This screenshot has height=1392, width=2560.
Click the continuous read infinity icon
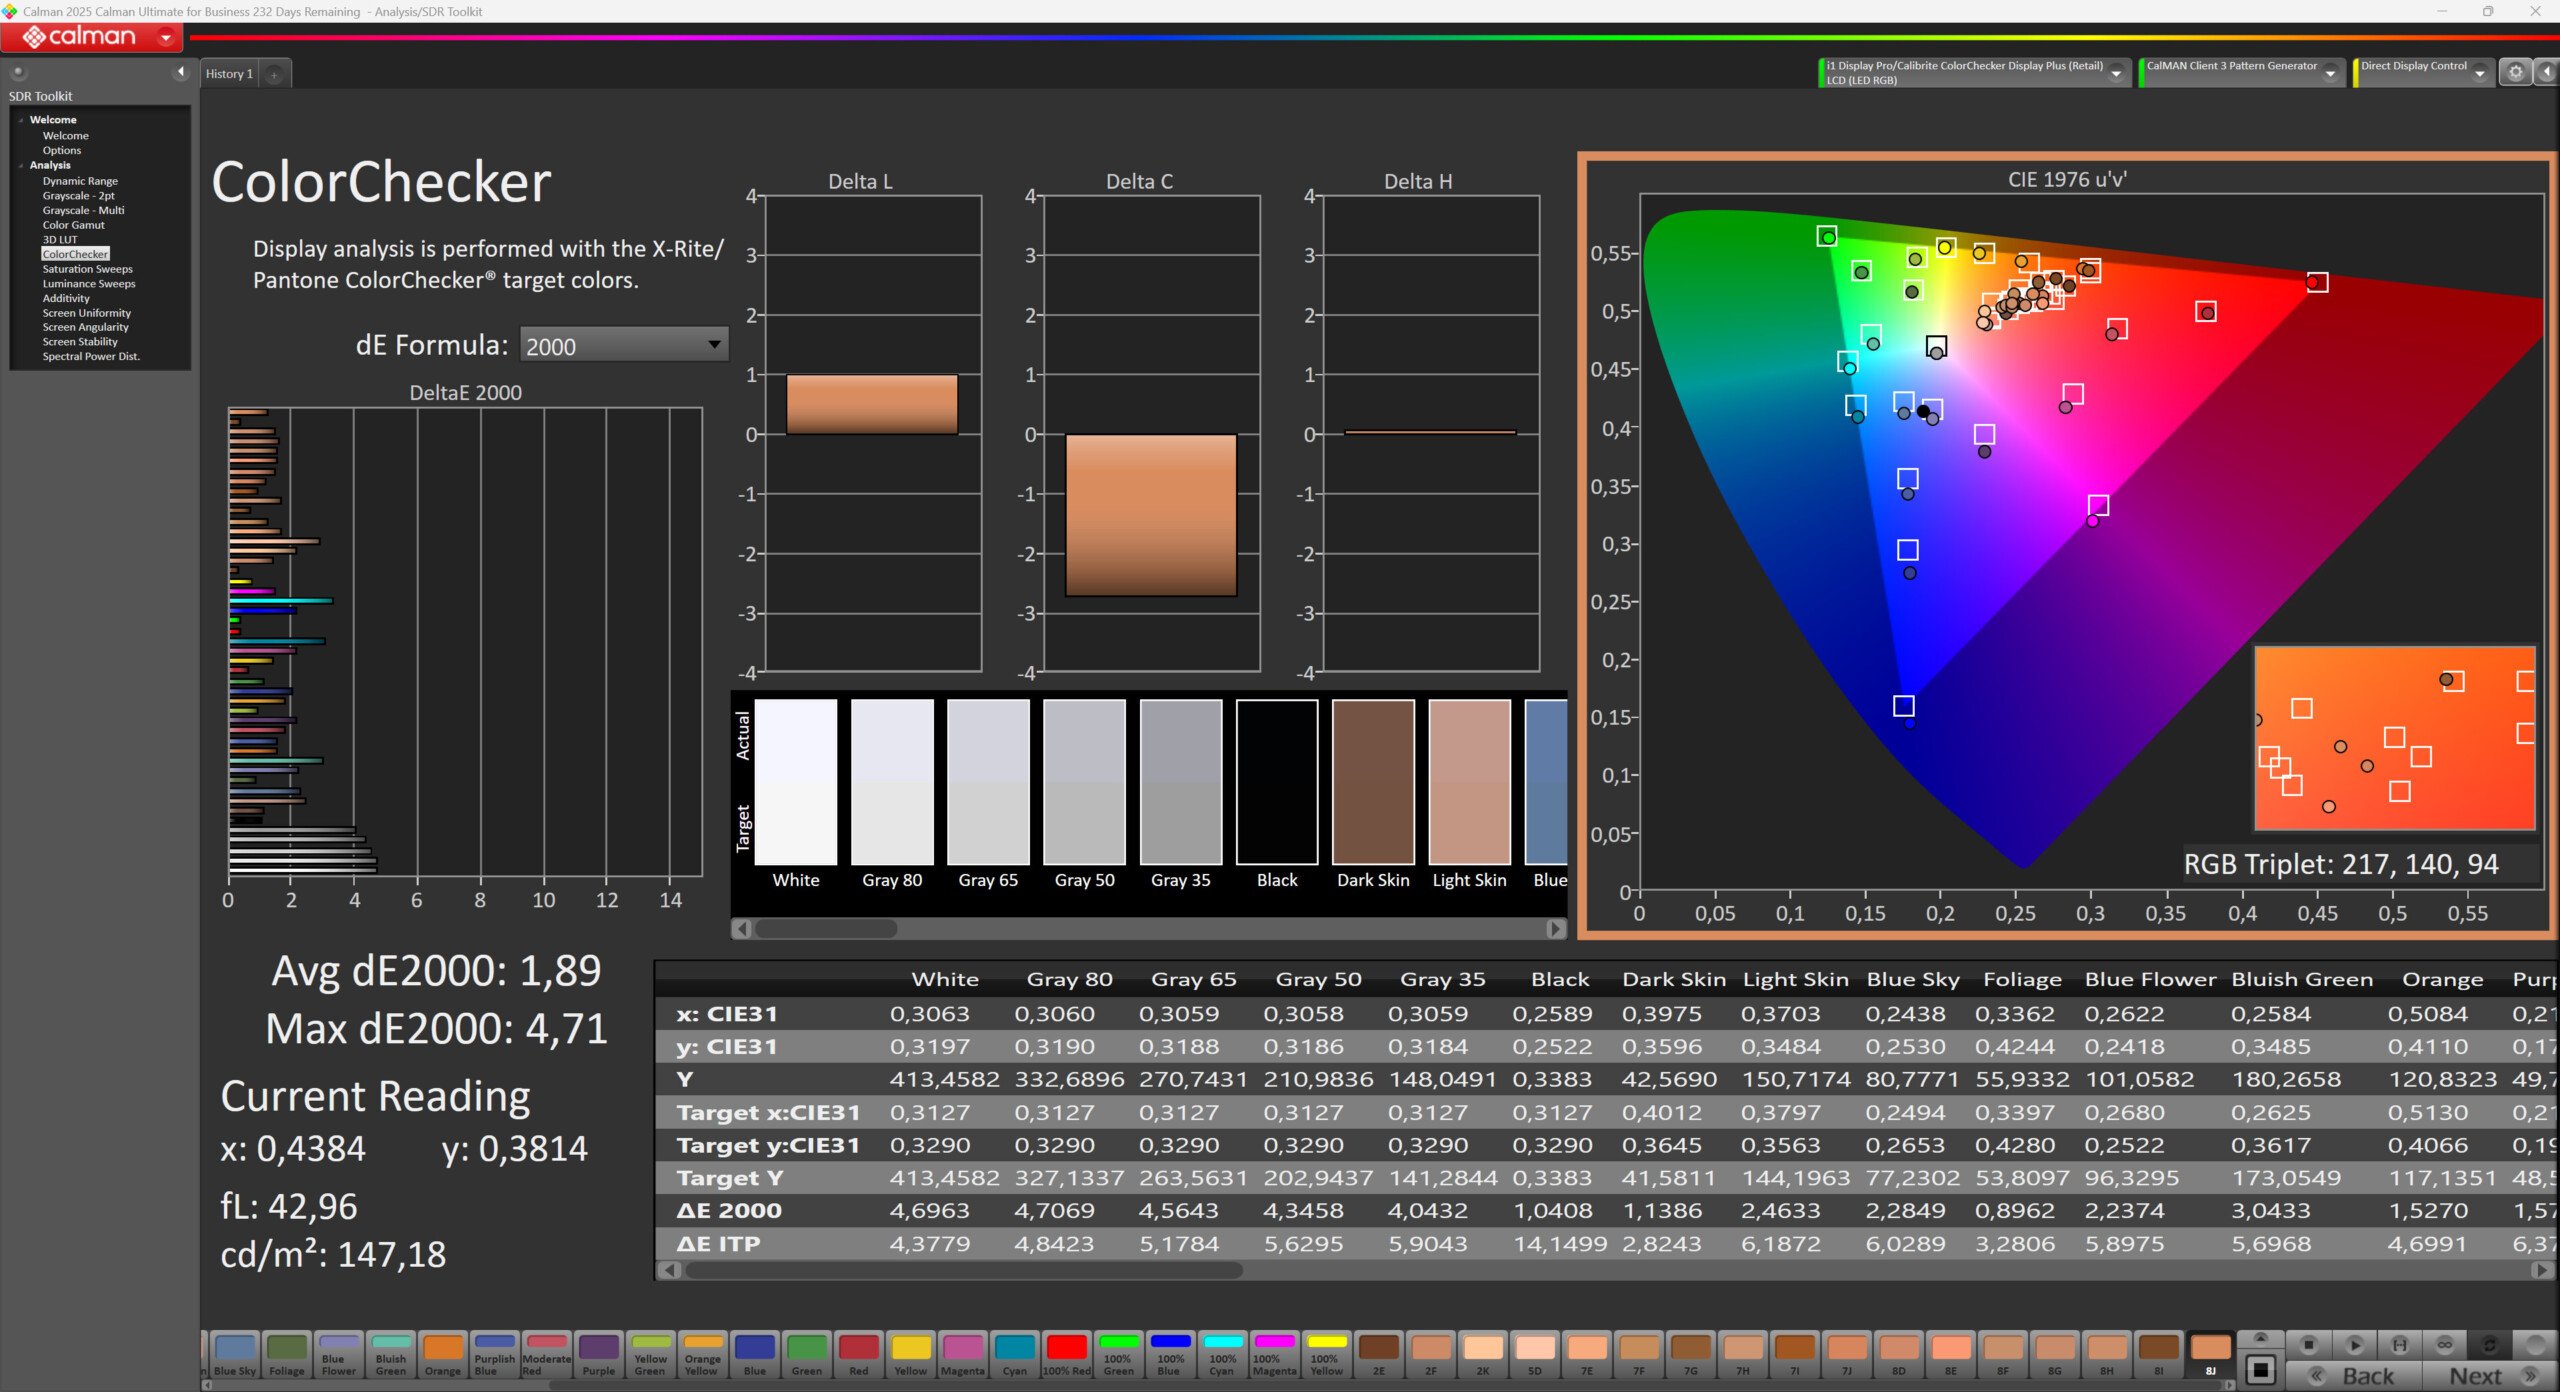point(2444,1344)
